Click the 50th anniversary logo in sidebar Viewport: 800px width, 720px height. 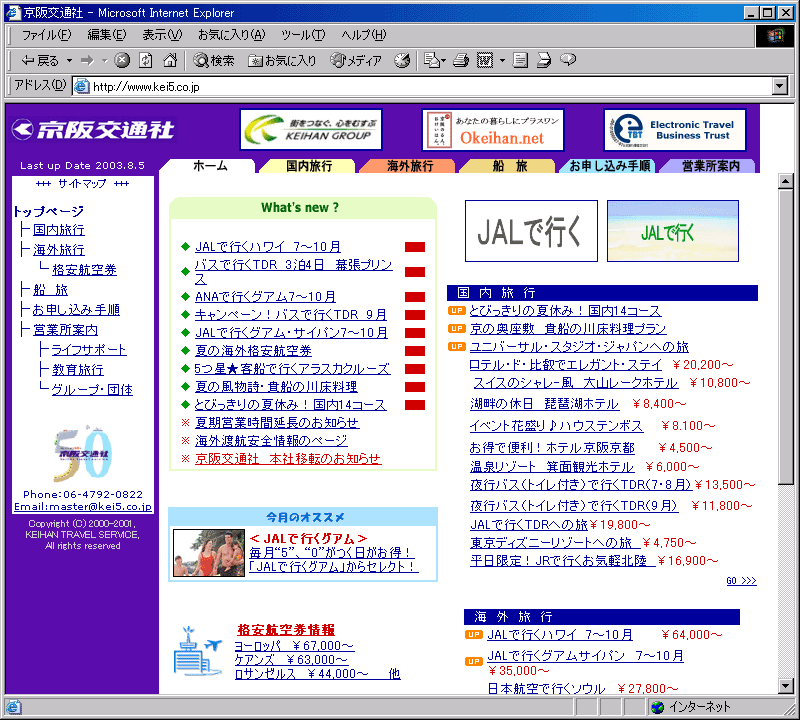point(82,453)
